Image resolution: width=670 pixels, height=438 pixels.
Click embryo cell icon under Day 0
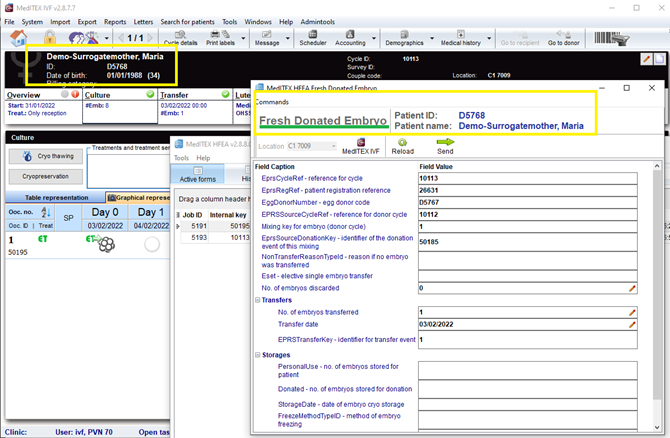[106, 244]
